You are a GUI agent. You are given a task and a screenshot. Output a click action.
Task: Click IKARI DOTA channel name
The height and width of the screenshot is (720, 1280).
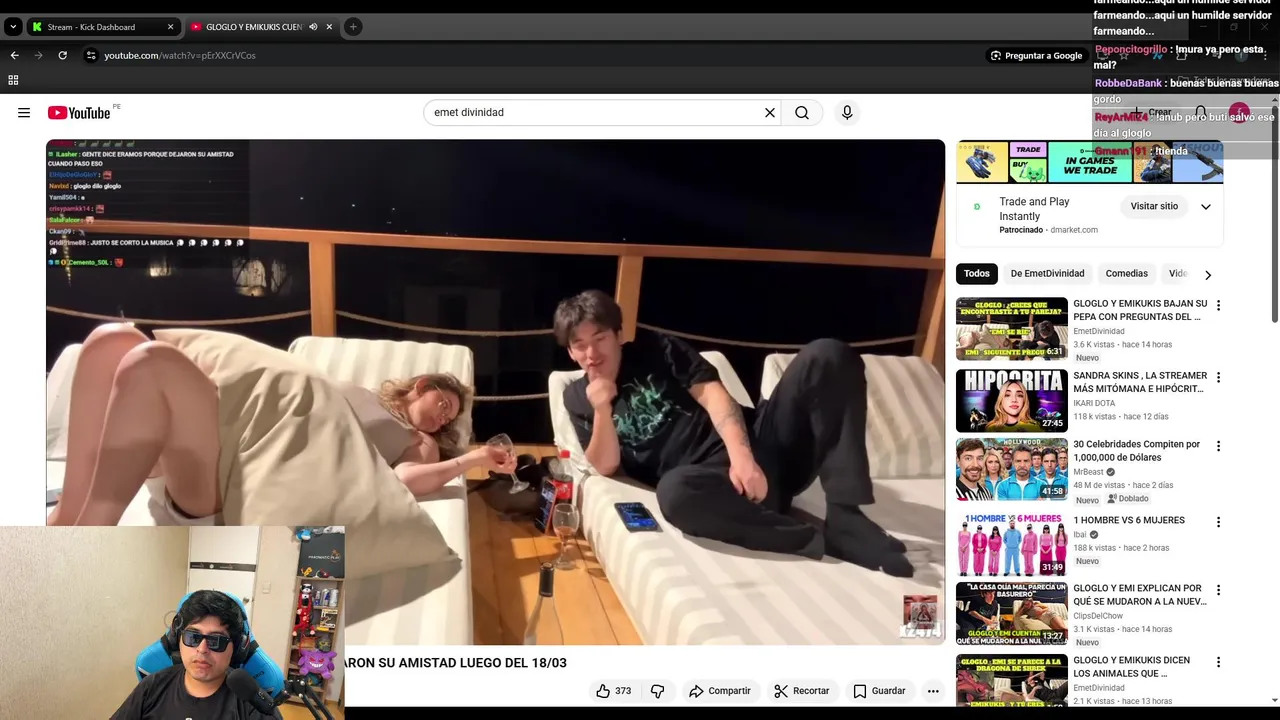click(x=1094, y=404)
